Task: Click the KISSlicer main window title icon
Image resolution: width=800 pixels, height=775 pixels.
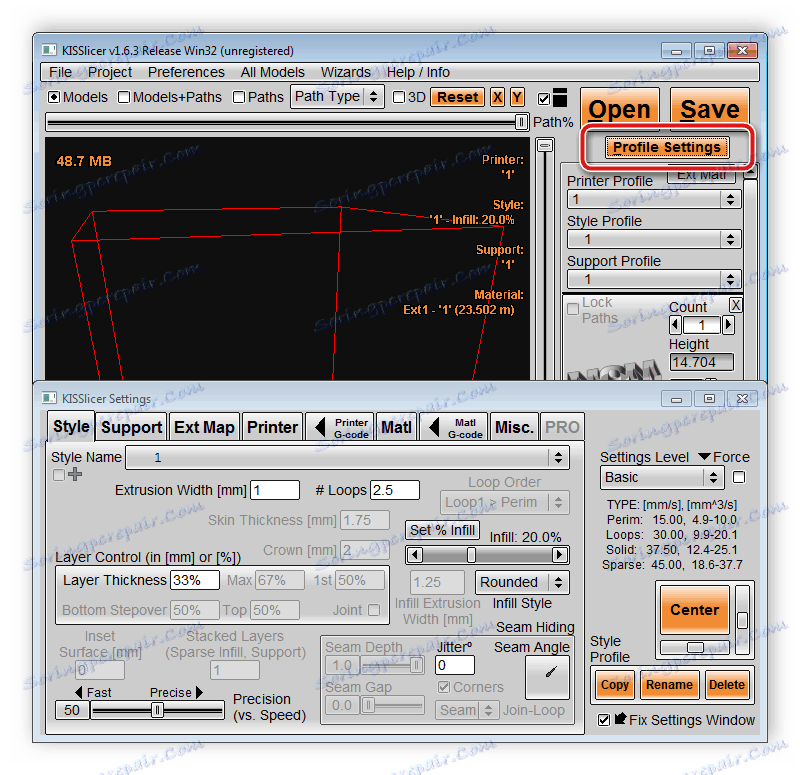Action: pos(49,50)
